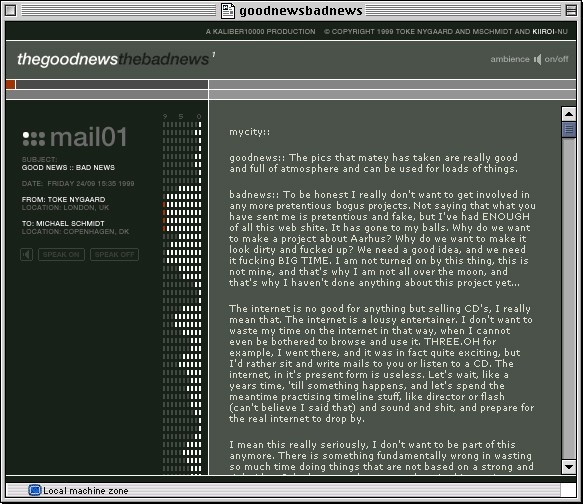Click the scroll down arrow of message pane
The width and height of the screenshot is (583, 504).
(568, 467)
